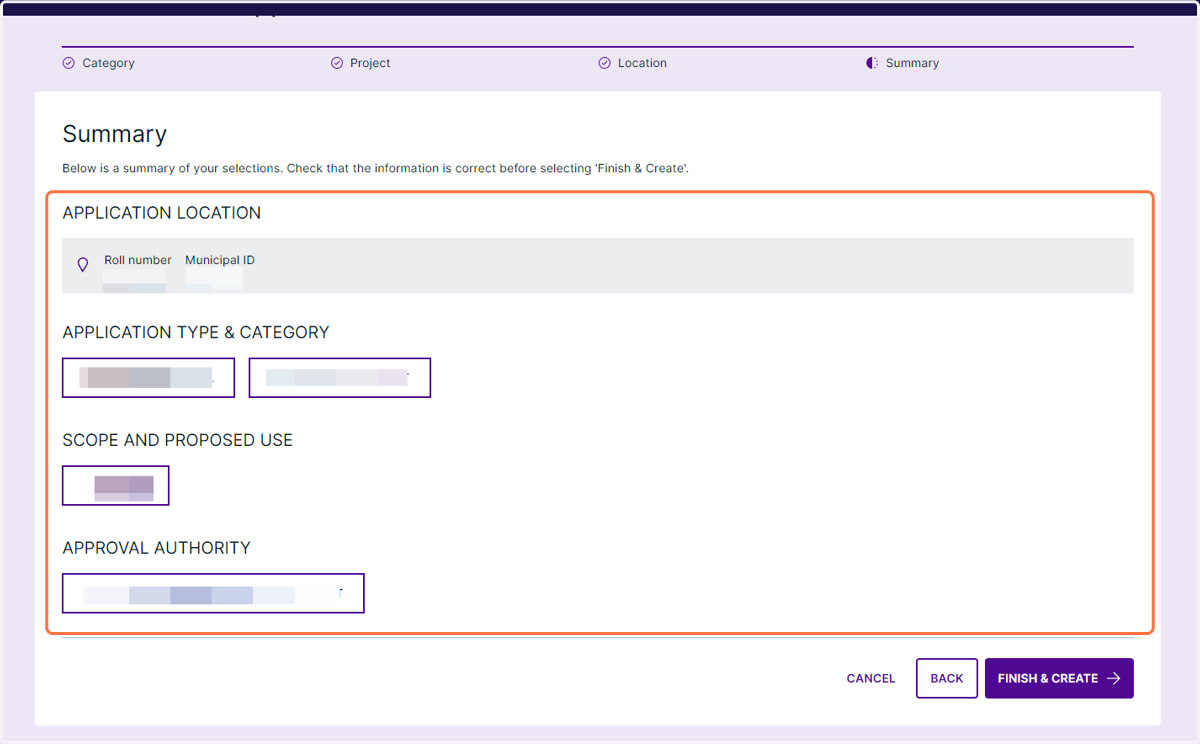Click the Summary step half-circle icon
The height and width of the screenshot is (744, 1200).
pos(872,63)
